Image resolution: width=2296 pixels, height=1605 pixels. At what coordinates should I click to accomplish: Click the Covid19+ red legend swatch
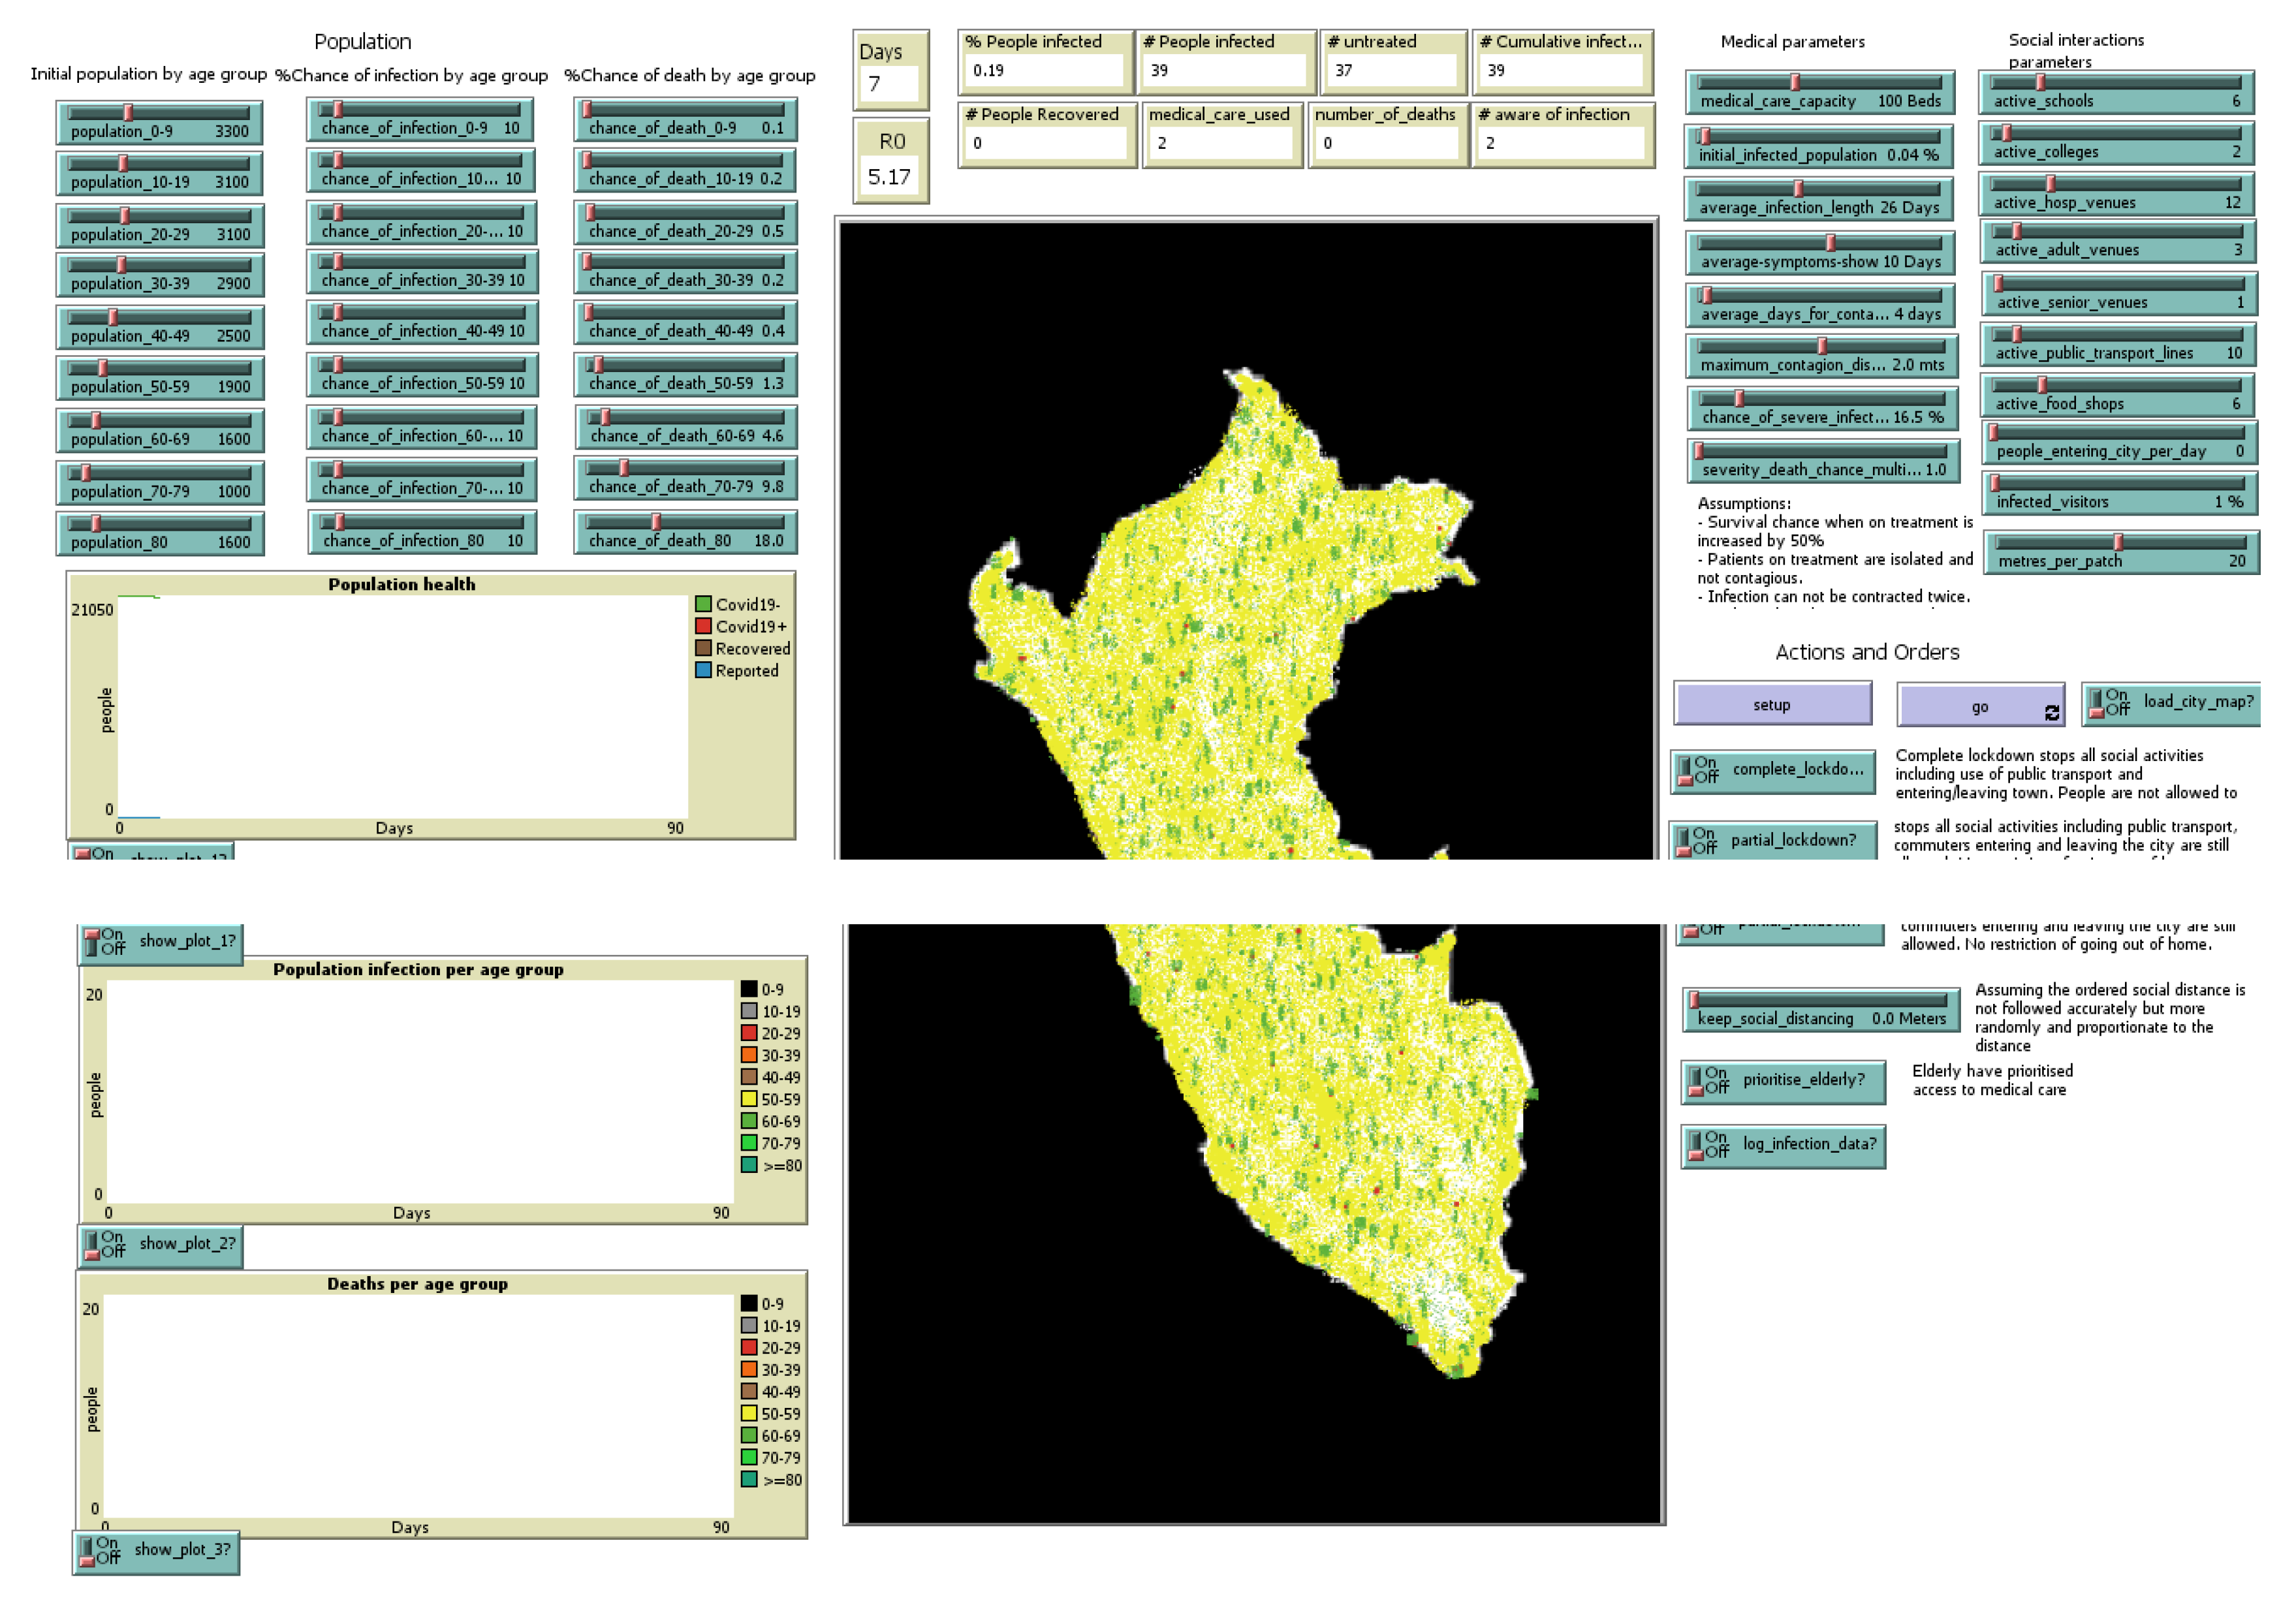tap(703, 626)
